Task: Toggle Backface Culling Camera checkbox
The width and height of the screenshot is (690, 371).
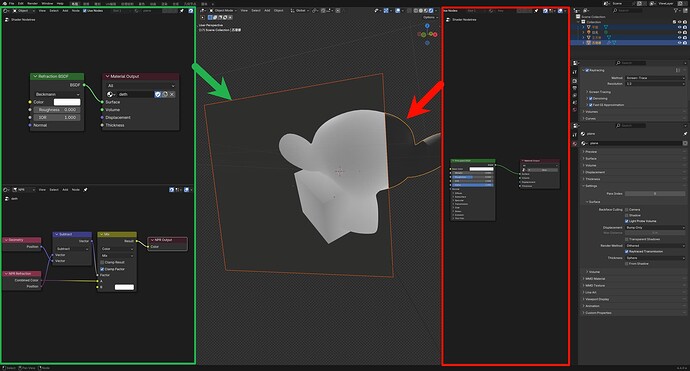Action: click(627, 209)
